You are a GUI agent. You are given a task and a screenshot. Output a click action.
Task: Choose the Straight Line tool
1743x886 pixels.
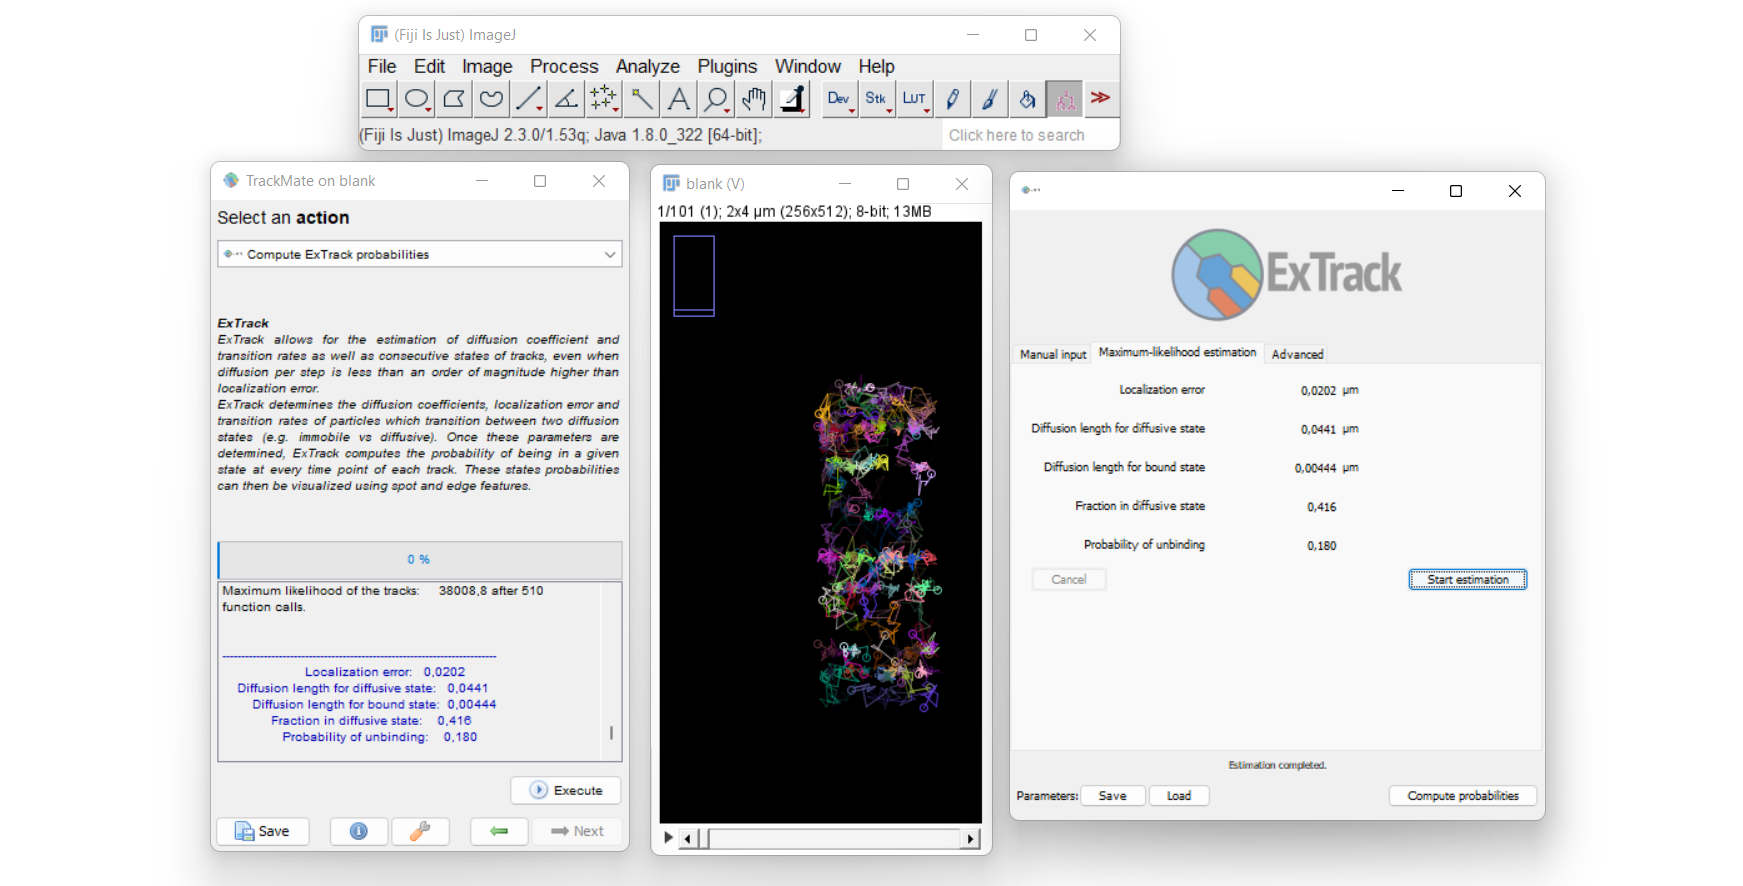tap(528, 99)
